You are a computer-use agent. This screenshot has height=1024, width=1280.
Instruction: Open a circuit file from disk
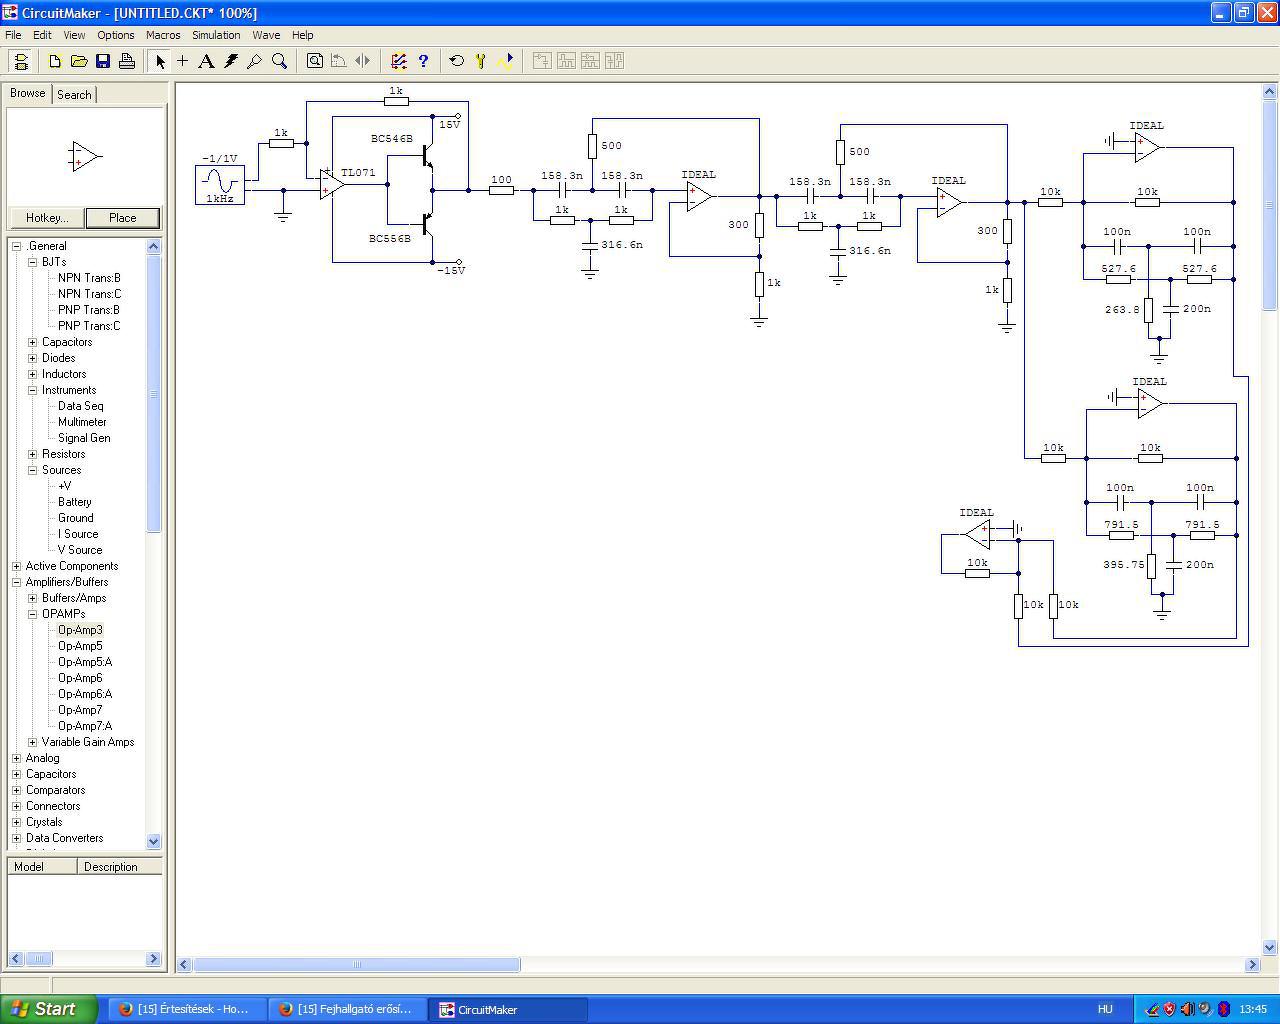pyautogui.click(x=79, y=61)
